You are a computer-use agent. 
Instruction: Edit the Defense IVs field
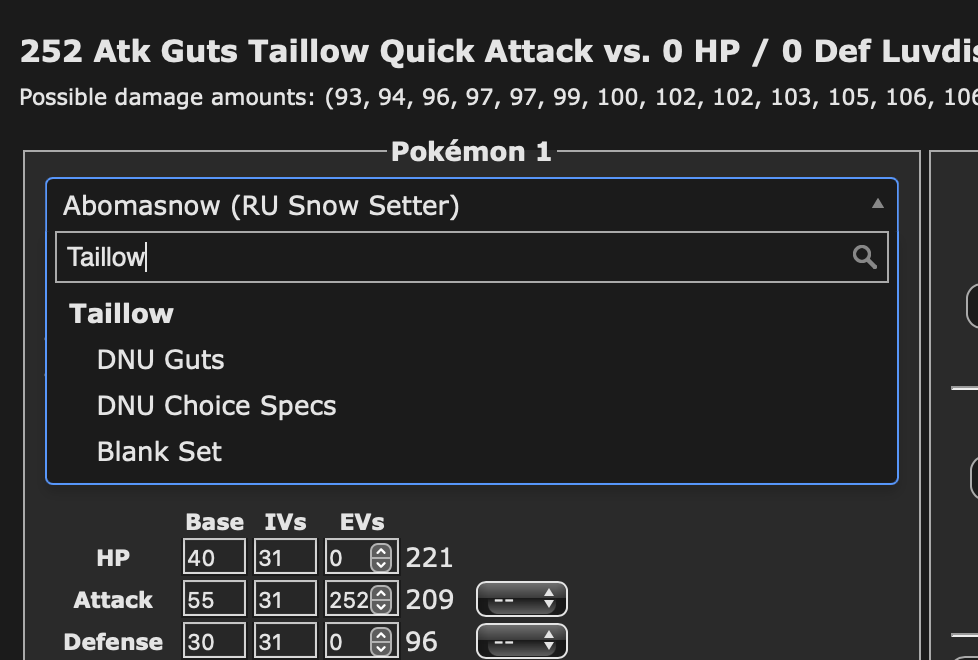285,641
